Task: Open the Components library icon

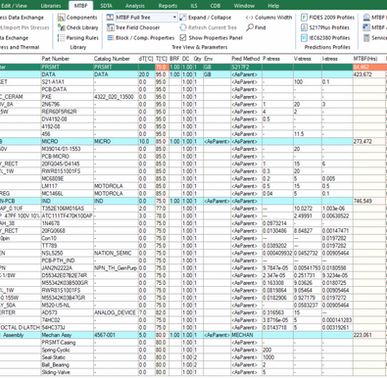Action: point(61,17)
